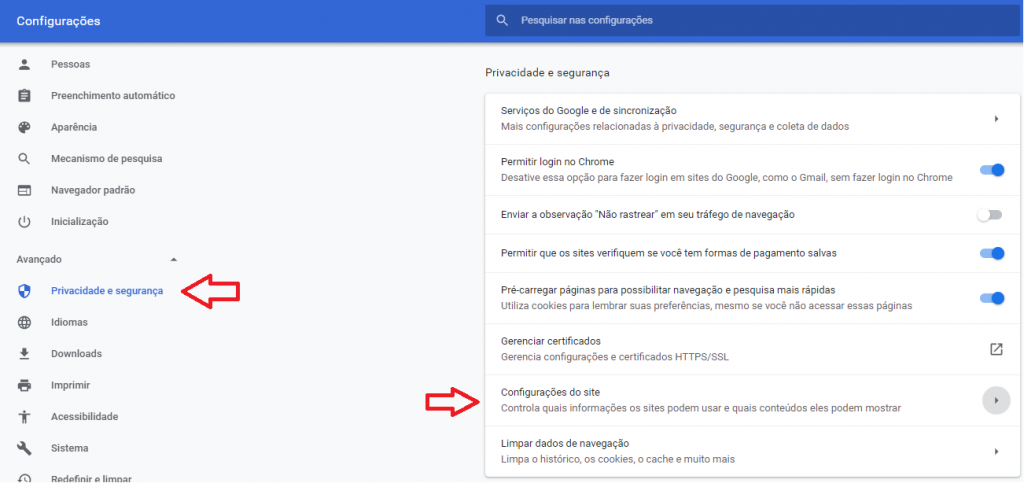Click the Navegador padrão browser icon
Viewport: 1024px width, 483px height.
(24, 190)
